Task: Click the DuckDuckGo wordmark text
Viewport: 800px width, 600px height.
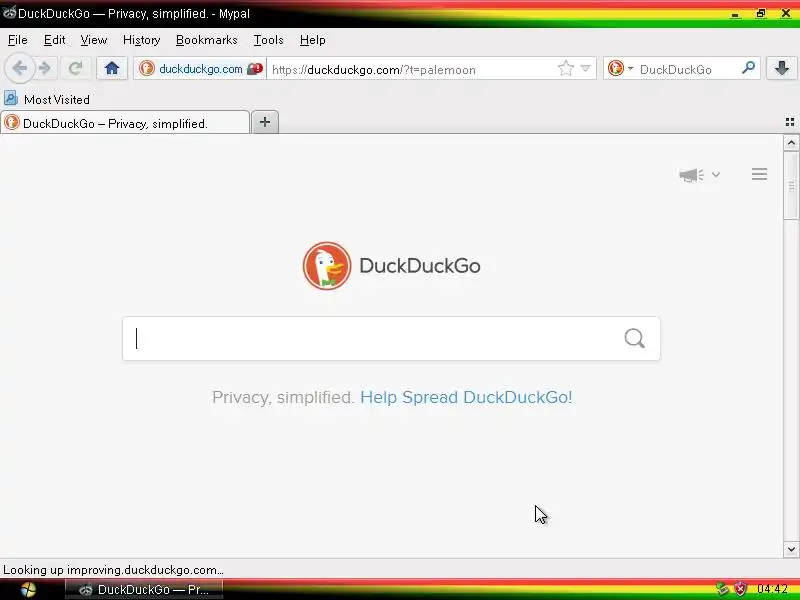Action: tap(420, 266)
